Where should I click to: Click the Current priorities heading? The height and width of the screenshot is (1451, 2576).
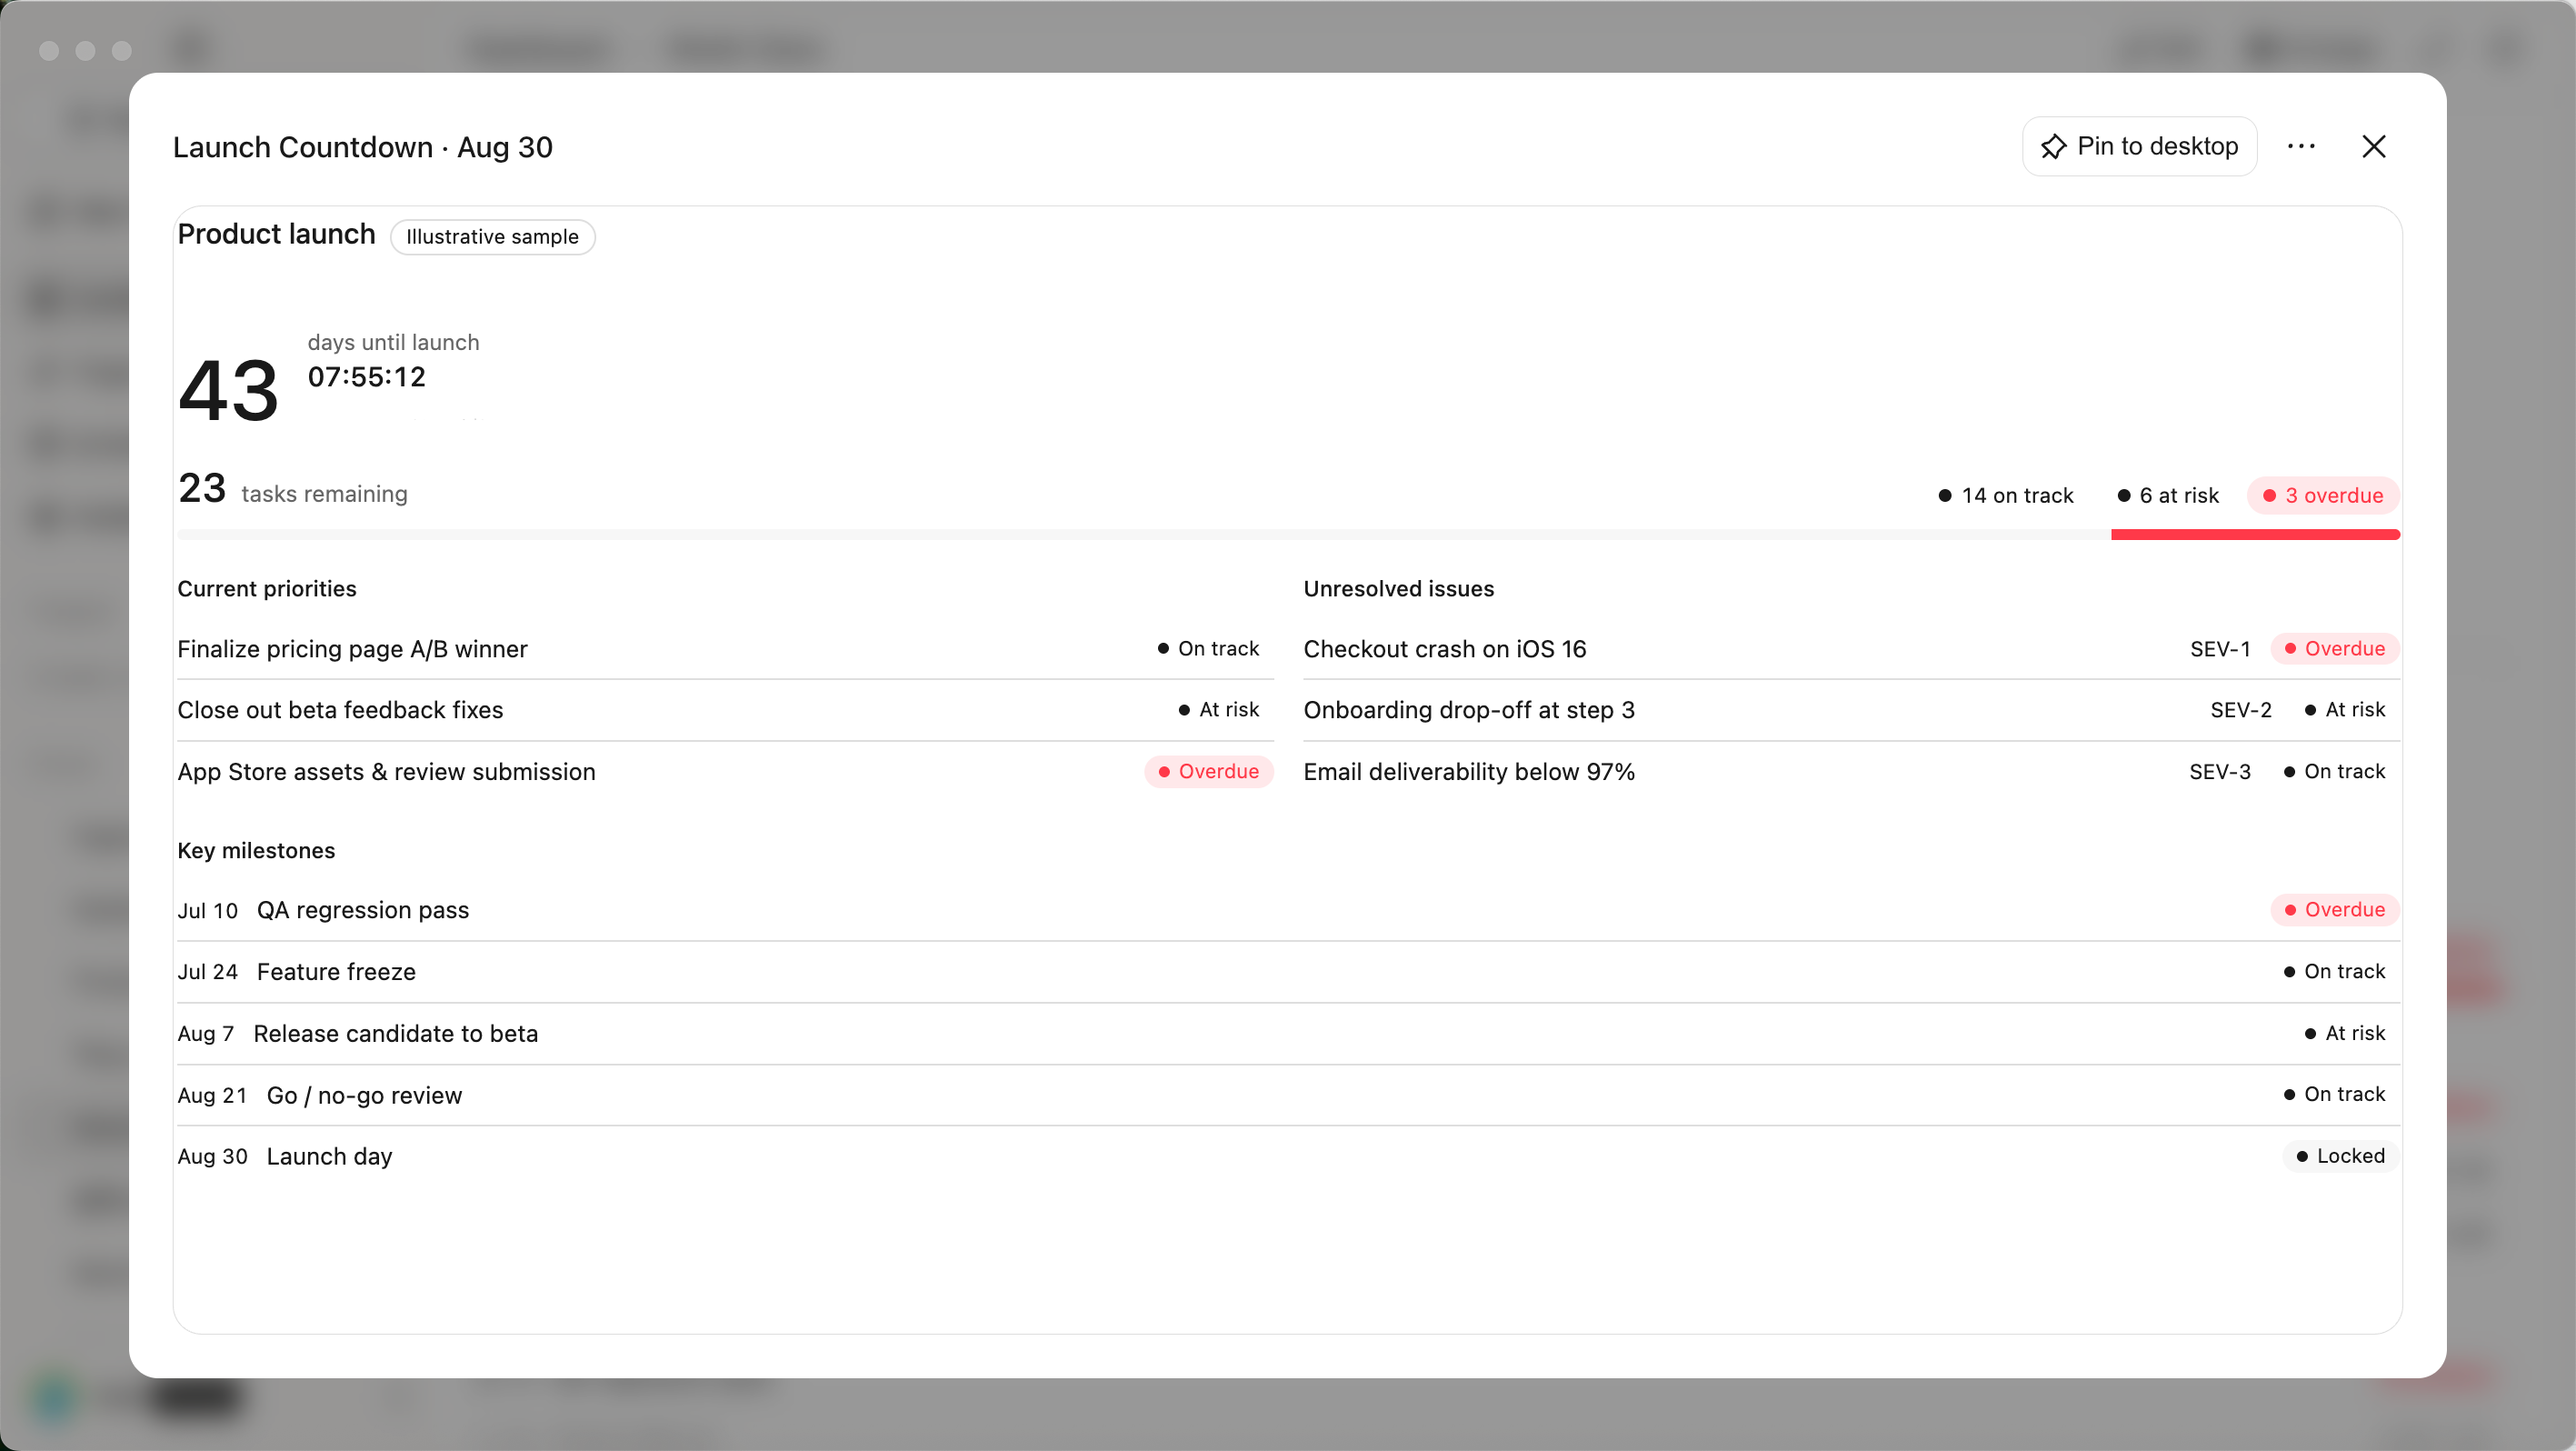tap(267, 589)
